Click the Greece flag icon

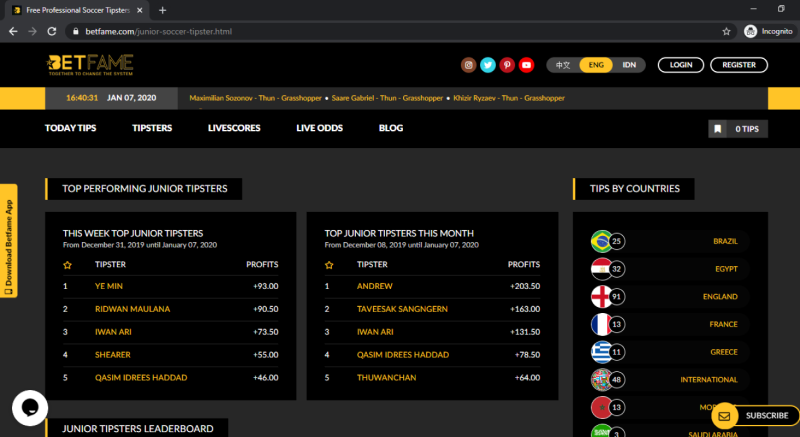pos(602,352)
